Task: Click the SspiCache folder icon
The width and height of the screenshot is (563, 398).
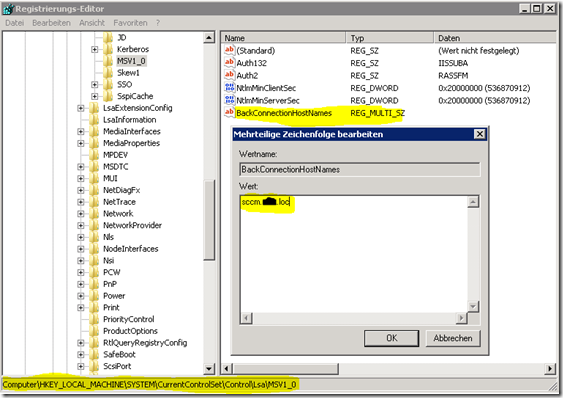Action: (108, 96)
